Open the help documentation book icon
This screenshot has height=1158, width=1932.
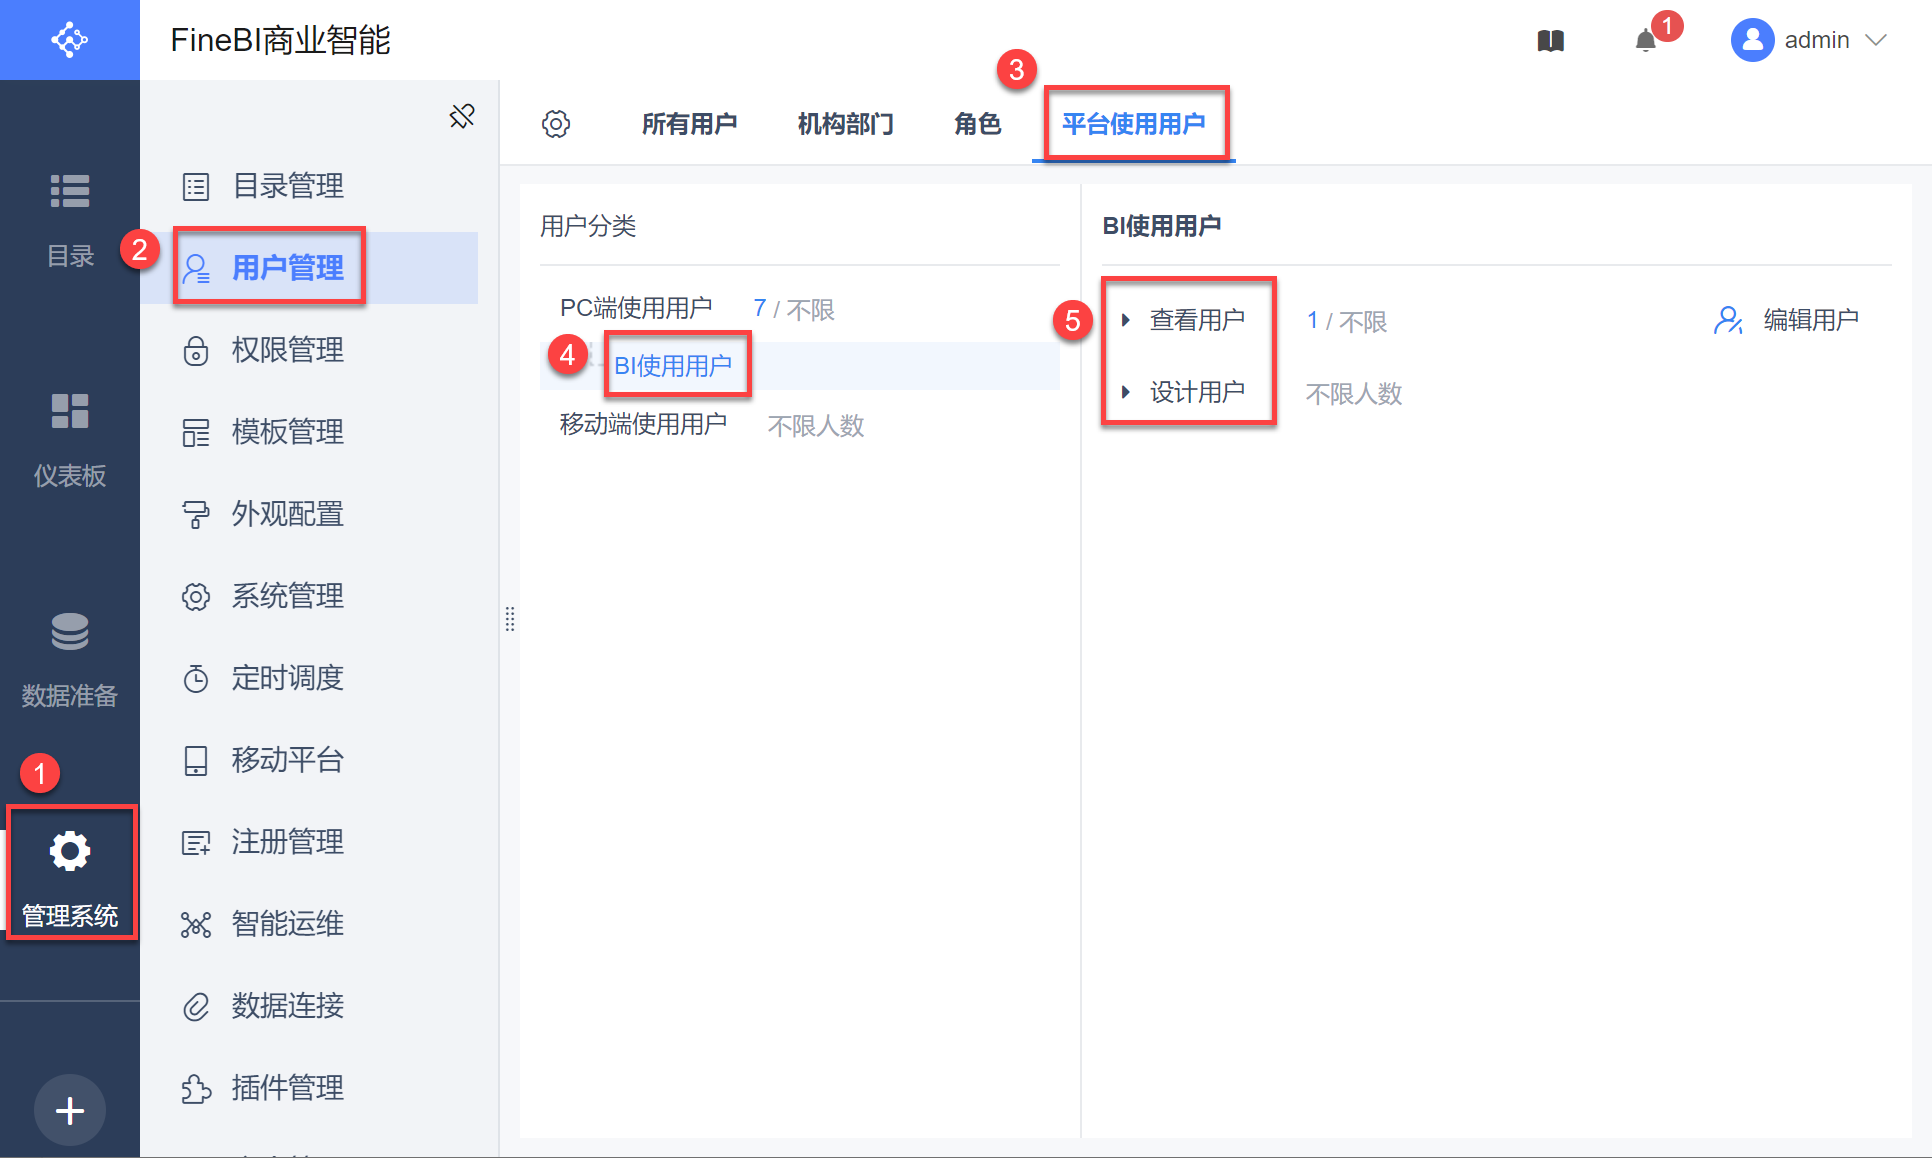point(1550,41)
